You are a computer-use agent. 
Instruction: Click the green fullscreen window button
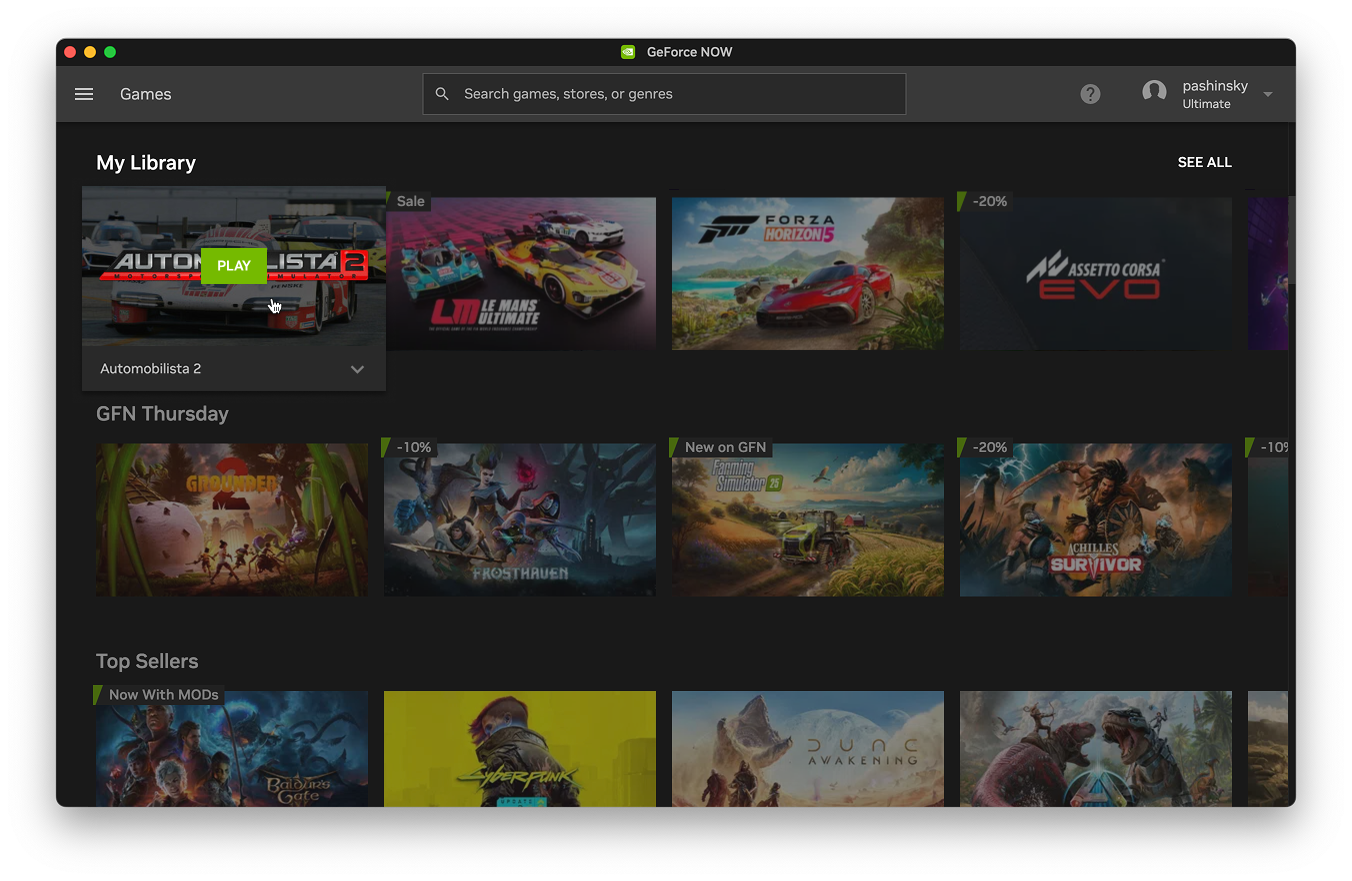[x=110, y=52]
